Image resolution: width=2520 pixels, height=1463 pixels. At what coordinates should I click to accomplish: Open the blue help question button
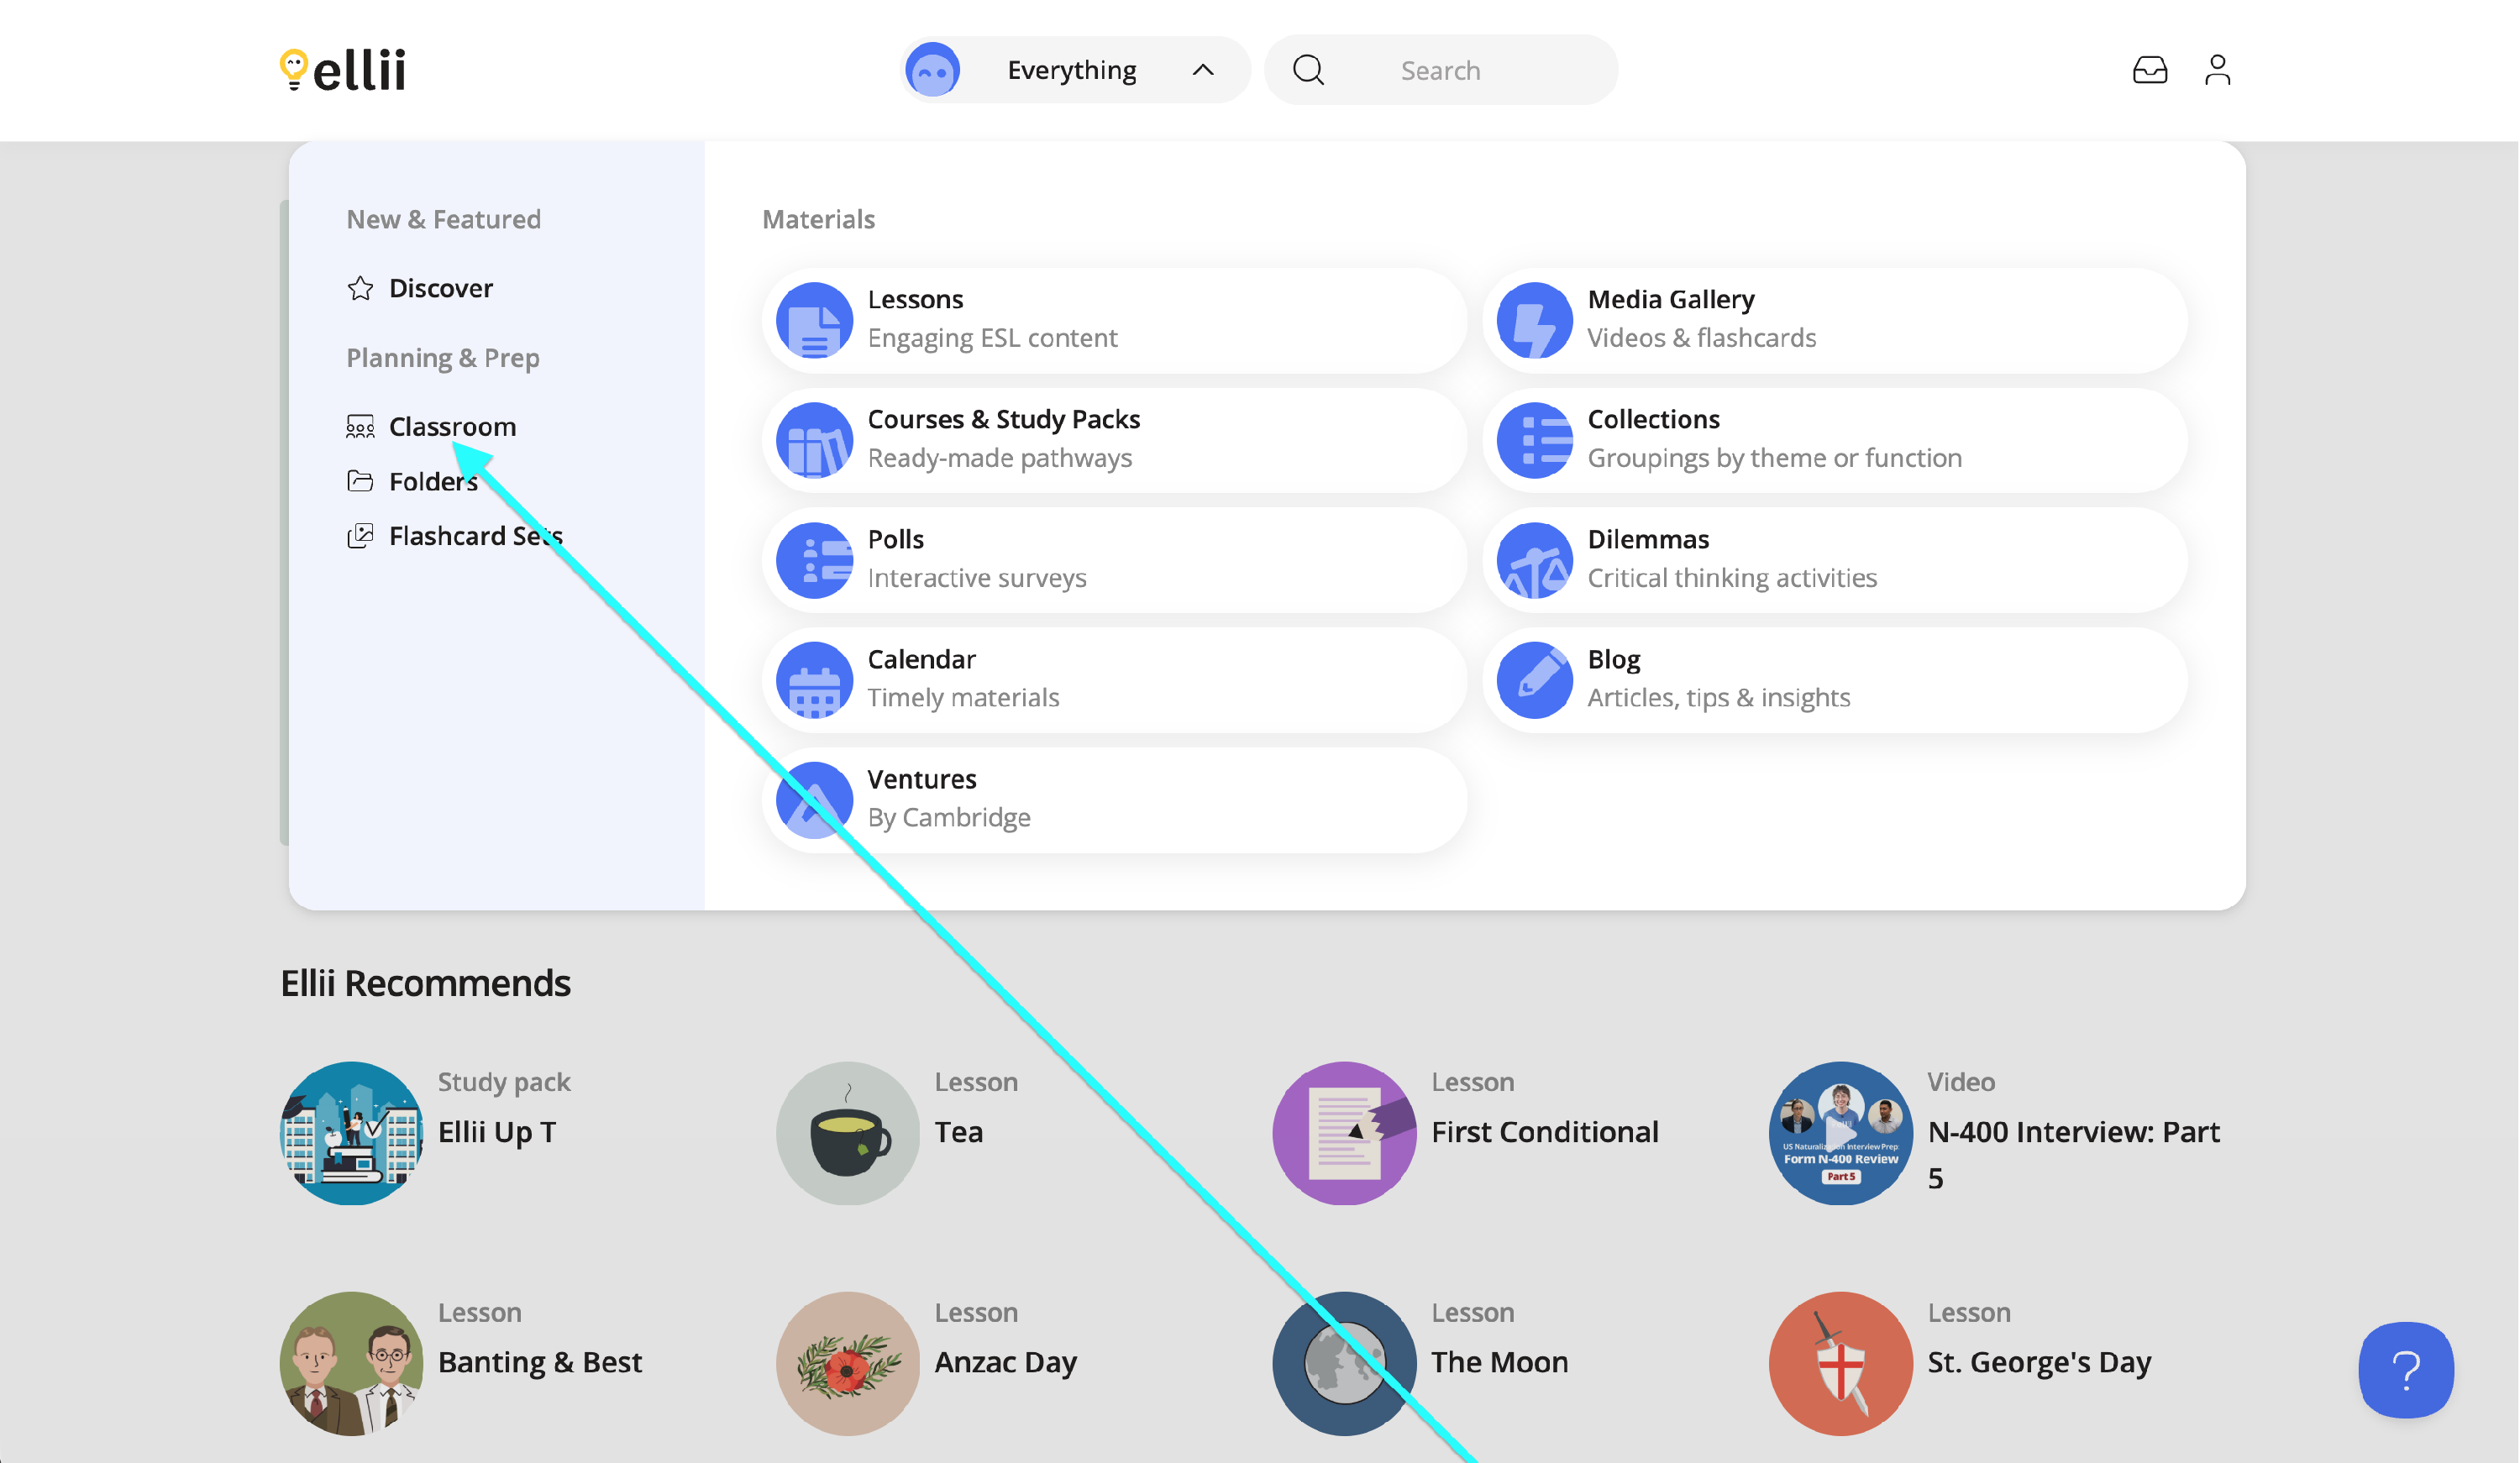(x=2405, y=1369)
